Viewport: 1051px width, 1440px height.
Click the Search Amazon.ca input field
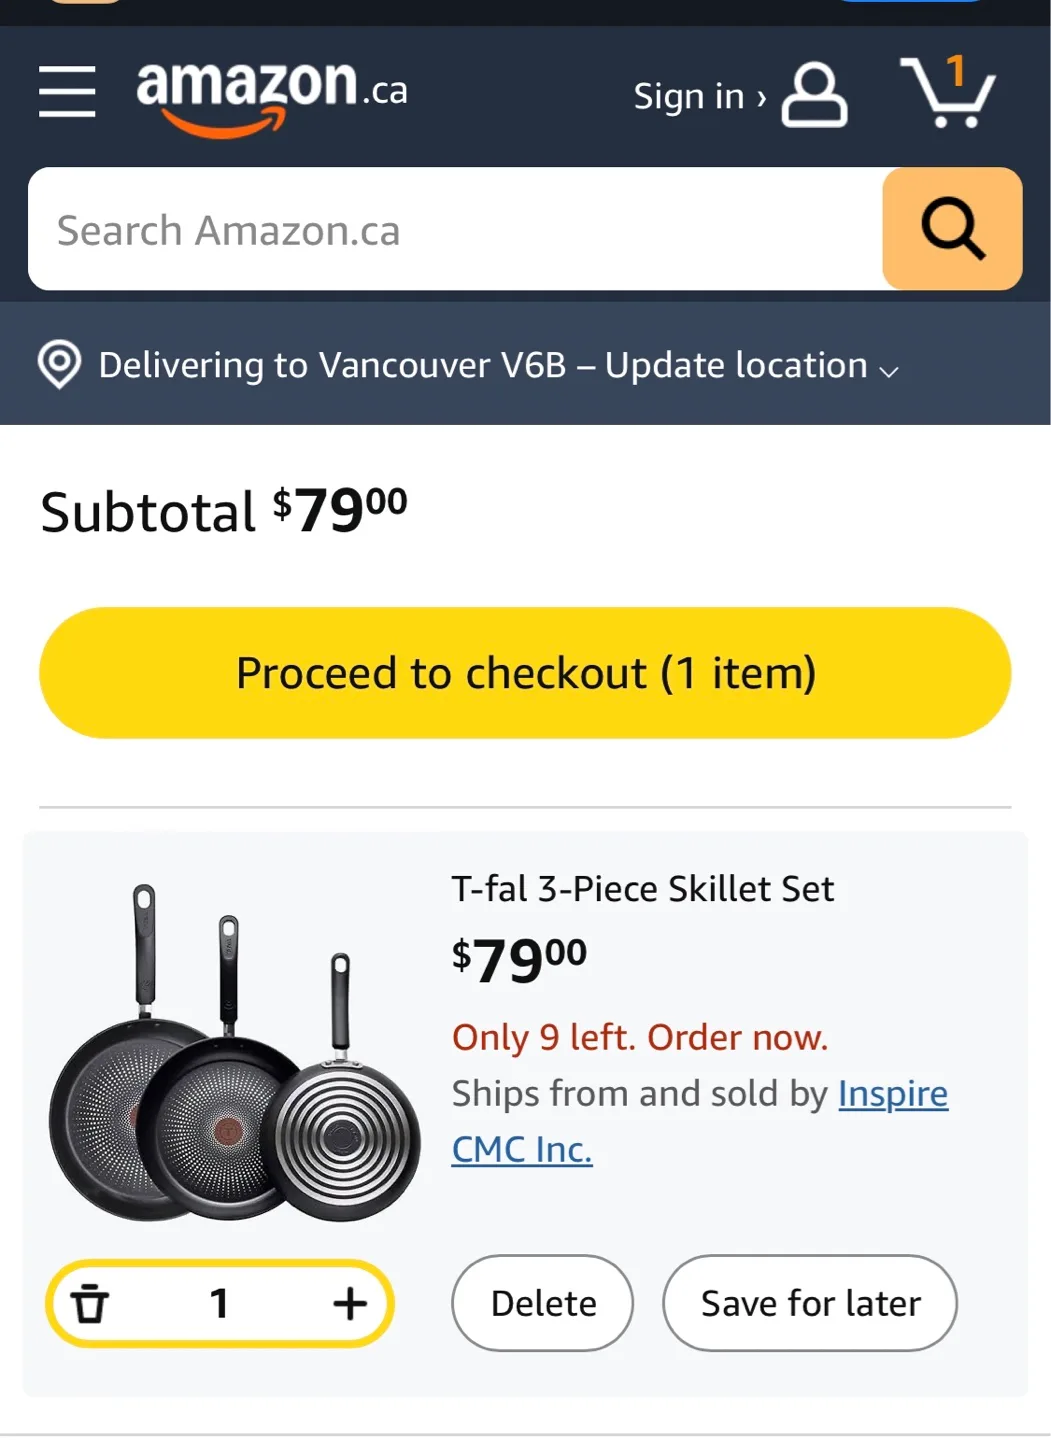(x=455, y=229)
